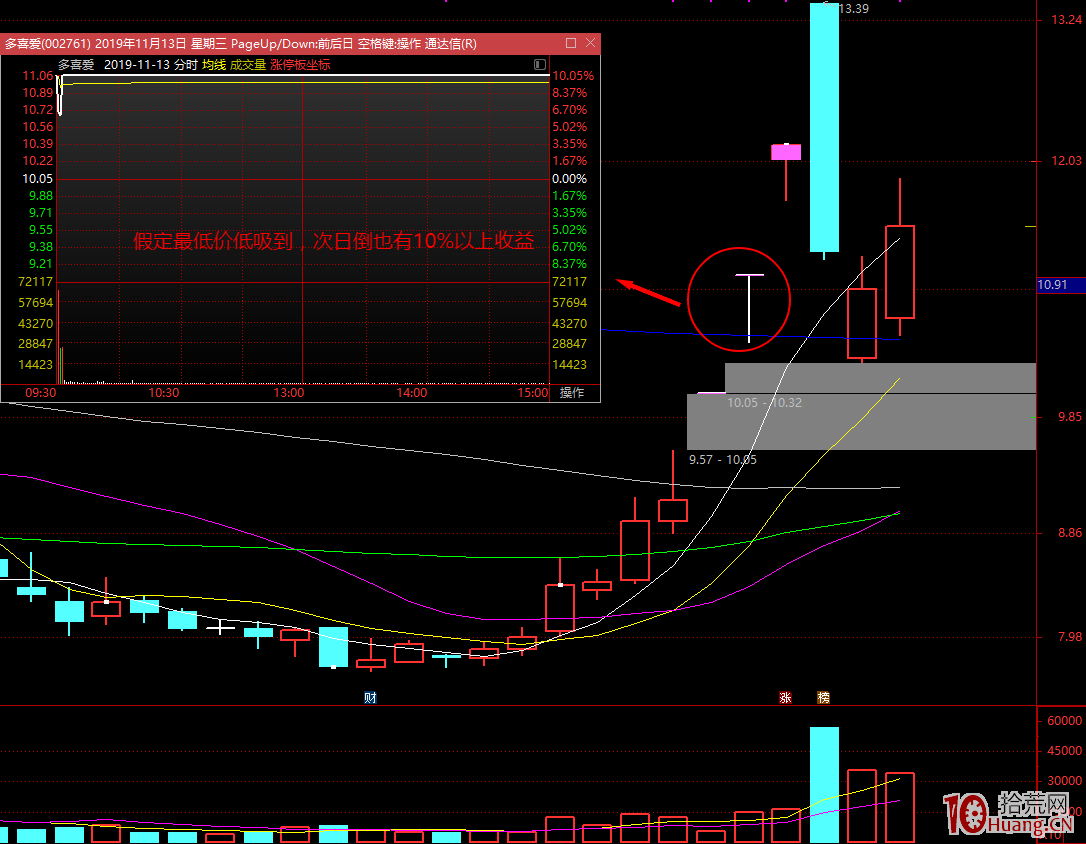Screen dimensions: 1086x844
Task: Click the 8.86 price axis value
Action: click(1069, 532)
